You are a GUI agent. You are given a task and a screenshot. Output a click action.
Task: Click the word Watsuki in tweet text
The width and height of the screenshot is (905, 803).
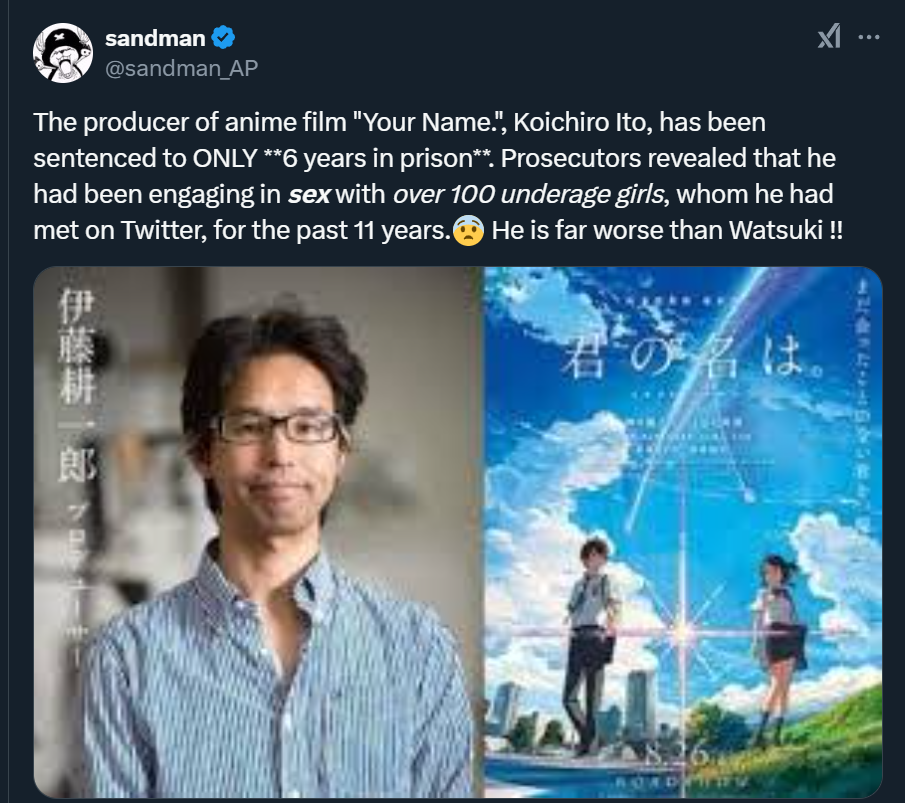point(775,230)
